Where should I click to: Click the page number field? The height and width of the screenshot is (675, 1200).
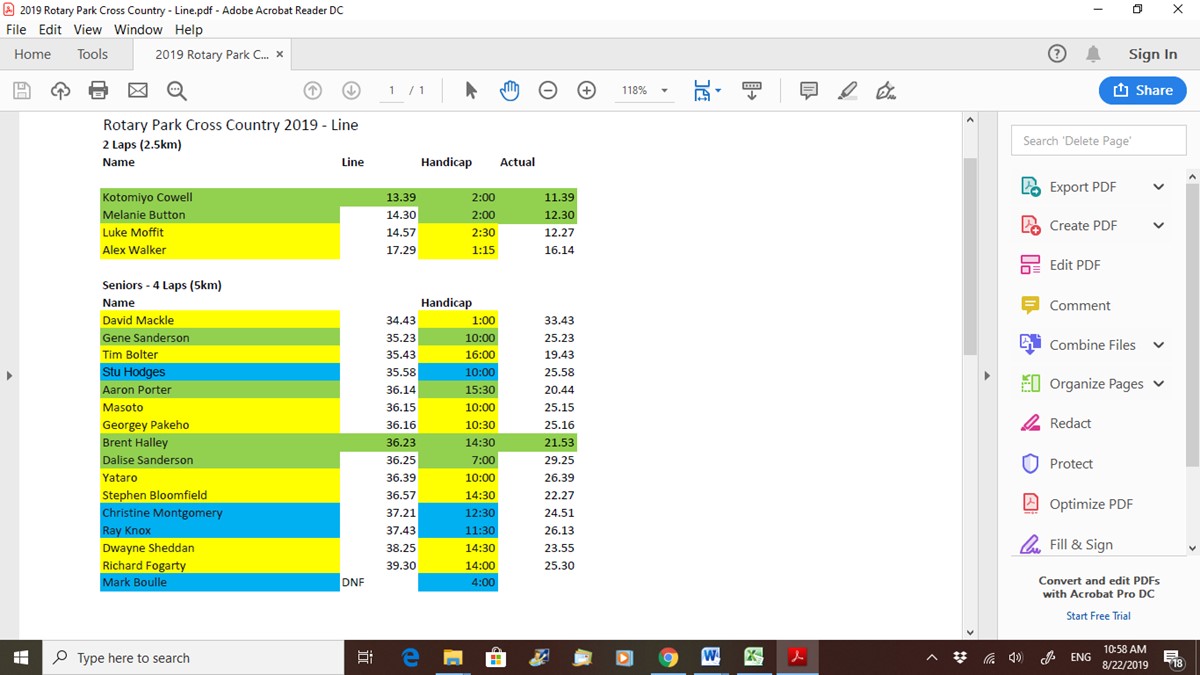[x=392, y=91]
